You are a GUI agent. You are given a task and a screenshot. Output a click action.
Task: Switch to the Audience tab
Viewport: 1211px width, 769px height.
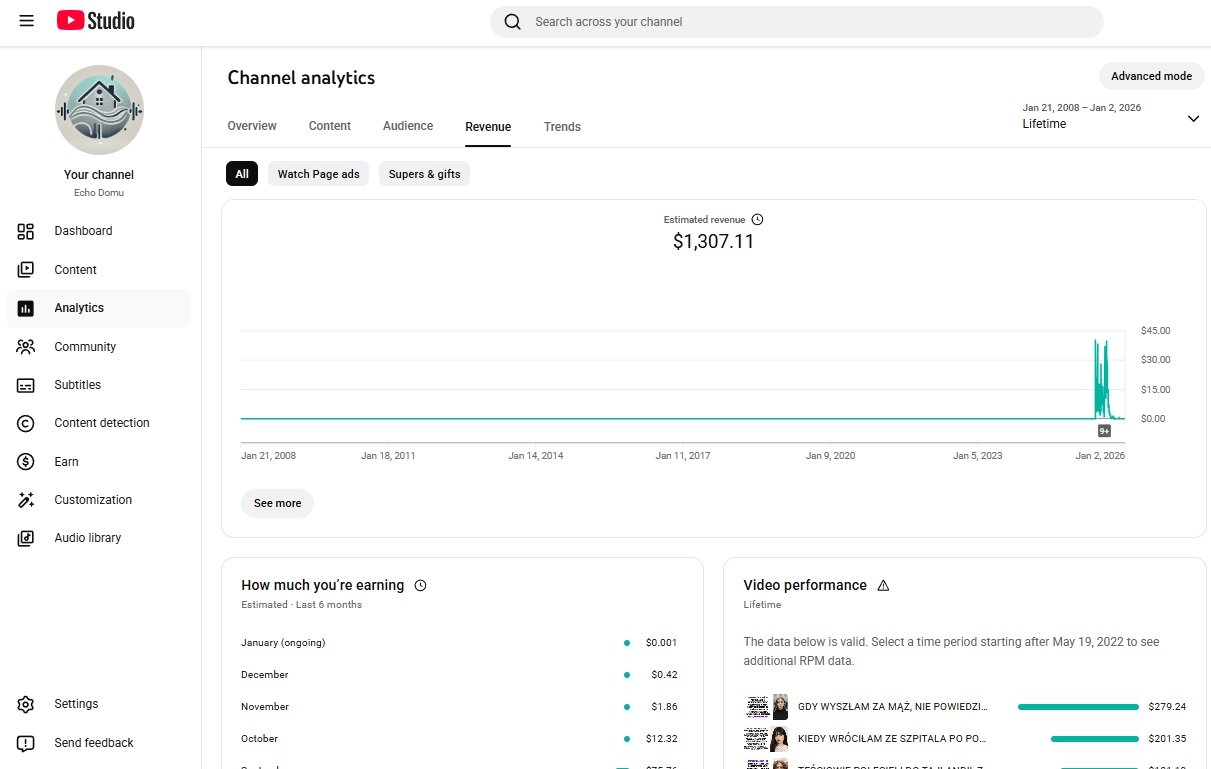[408, 126]
